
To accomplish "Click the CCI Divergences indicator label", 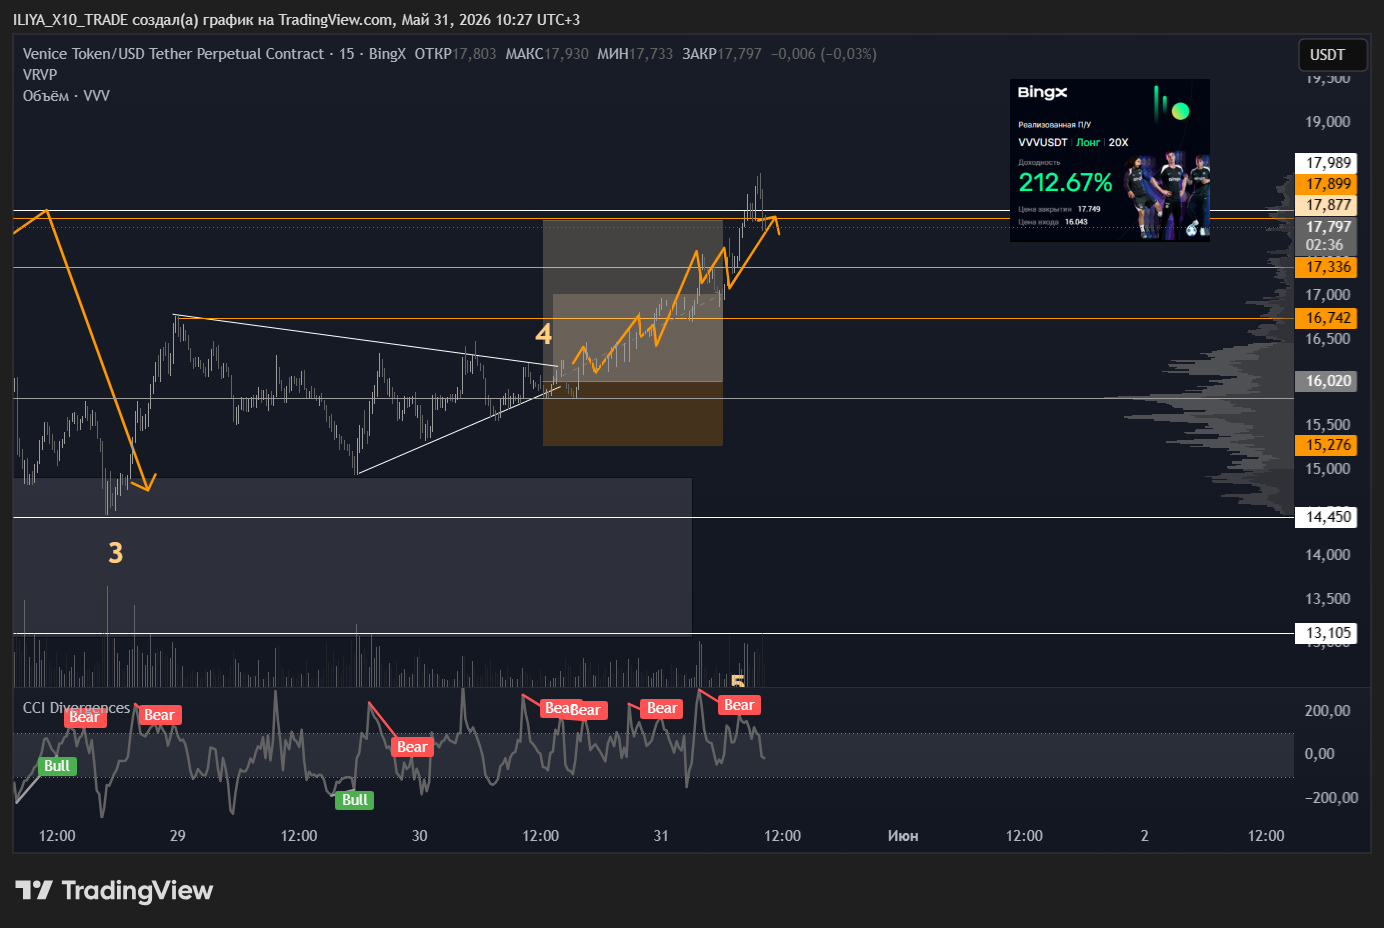I will click(76, 707).
